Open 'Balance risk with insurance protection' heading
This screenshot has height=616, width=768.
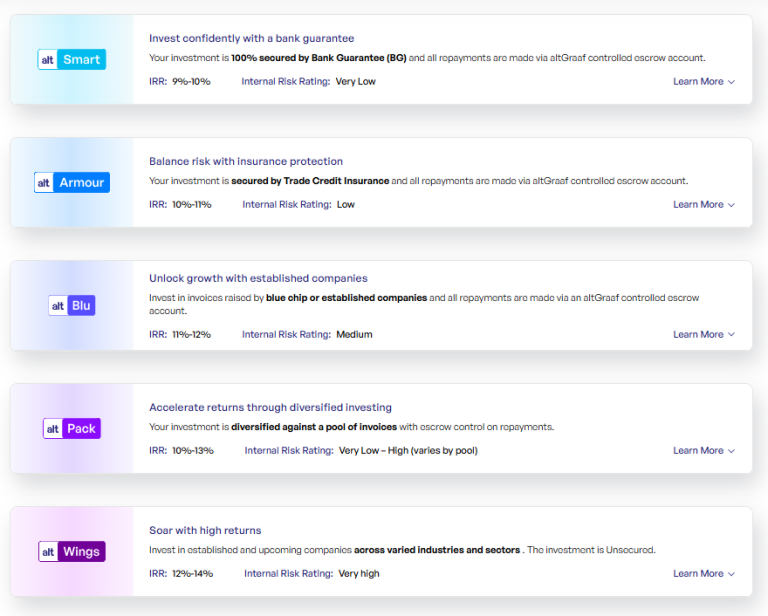(x=246, y=161)
